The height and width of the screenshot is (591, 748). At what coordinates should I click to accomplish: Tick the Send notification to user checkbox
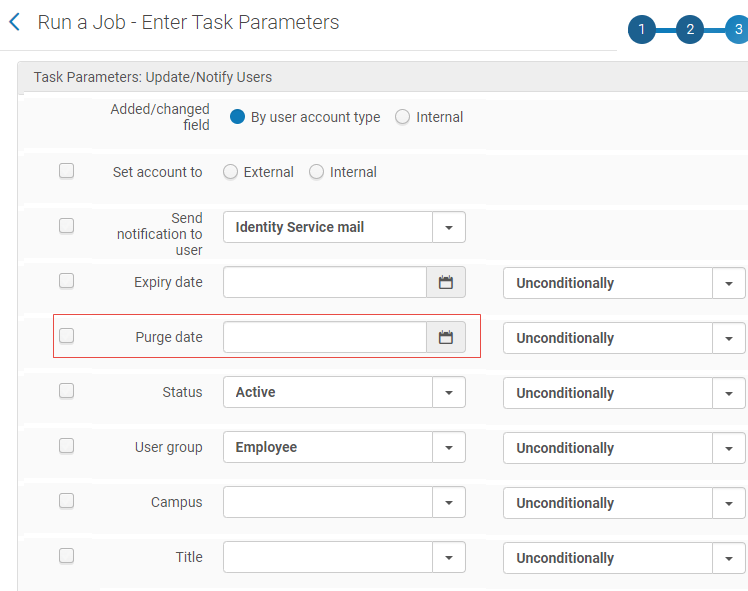[66, 226]
